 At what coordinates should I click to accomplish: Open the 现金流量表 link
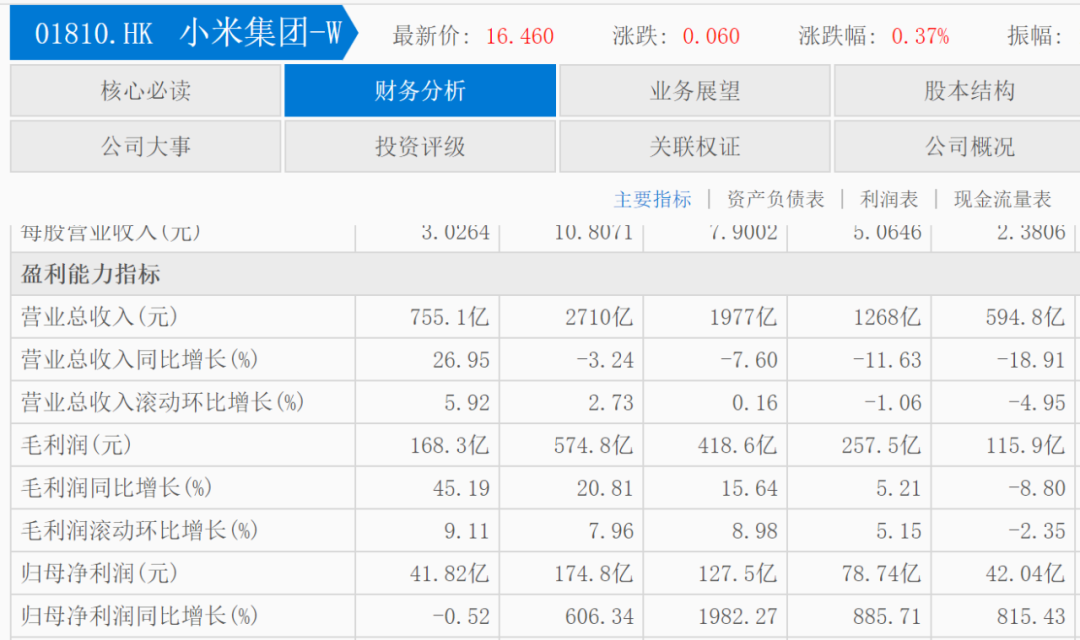(1002, 200)
